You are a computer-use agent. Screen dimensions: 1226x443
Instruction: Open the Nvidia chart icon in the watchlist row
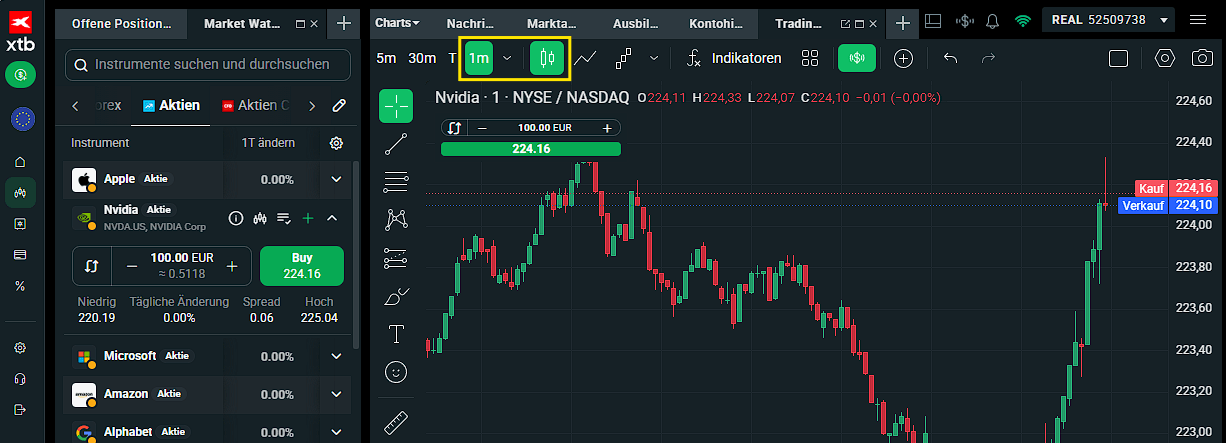tap(260, 217)
